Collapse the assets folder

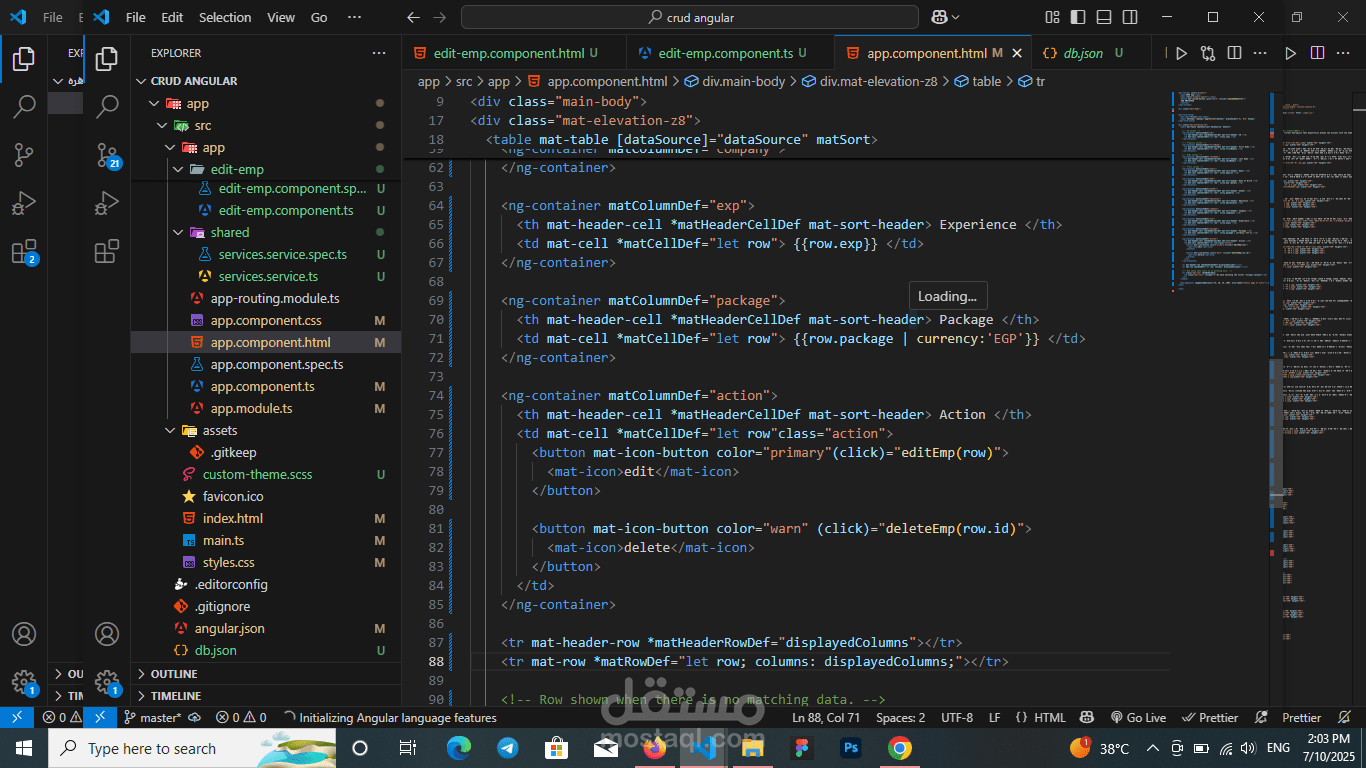click(x=170, y=430)
